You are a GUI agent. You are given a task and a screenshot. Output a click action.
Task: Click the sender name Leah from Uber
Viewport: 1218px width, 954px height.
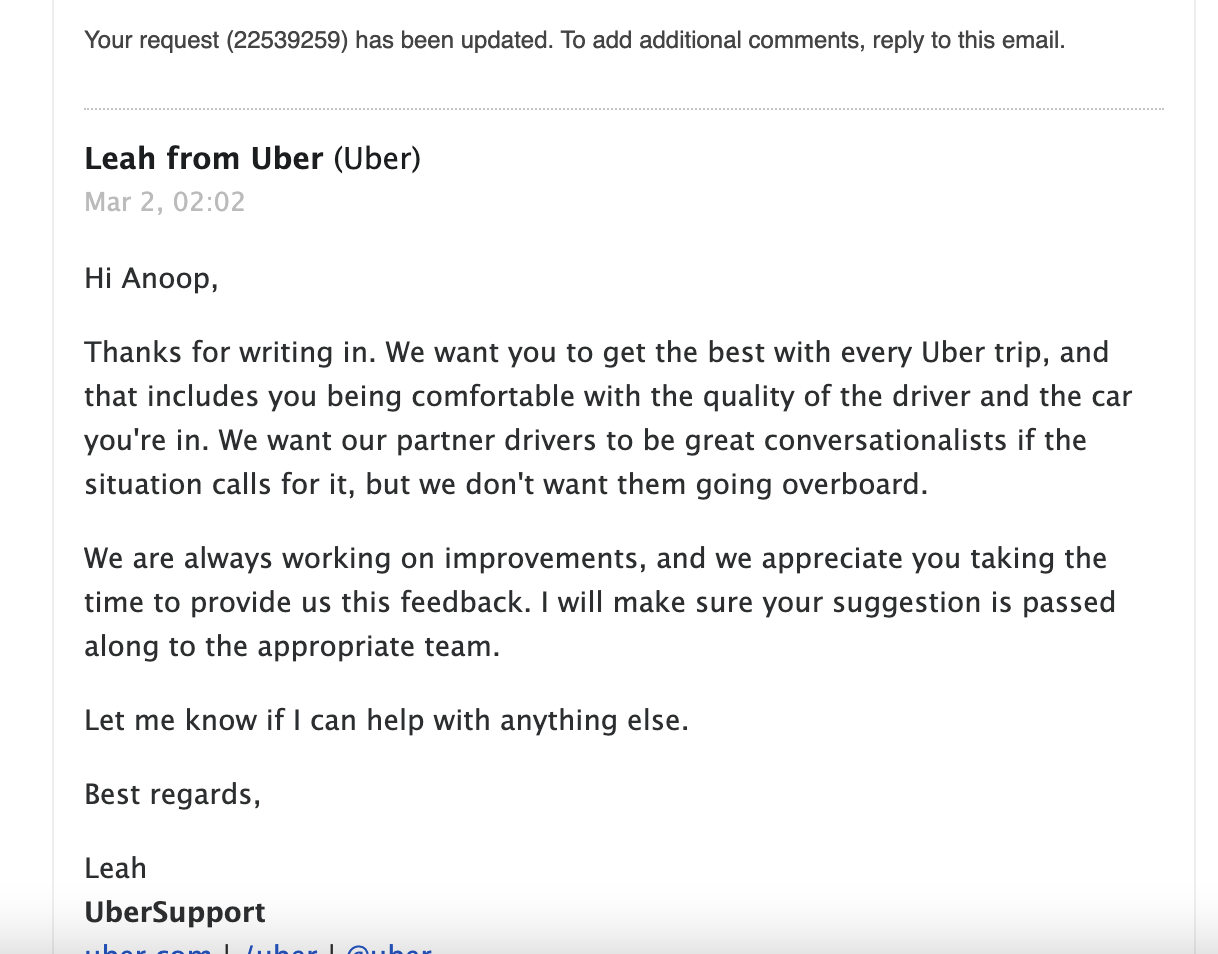[204, 158]
